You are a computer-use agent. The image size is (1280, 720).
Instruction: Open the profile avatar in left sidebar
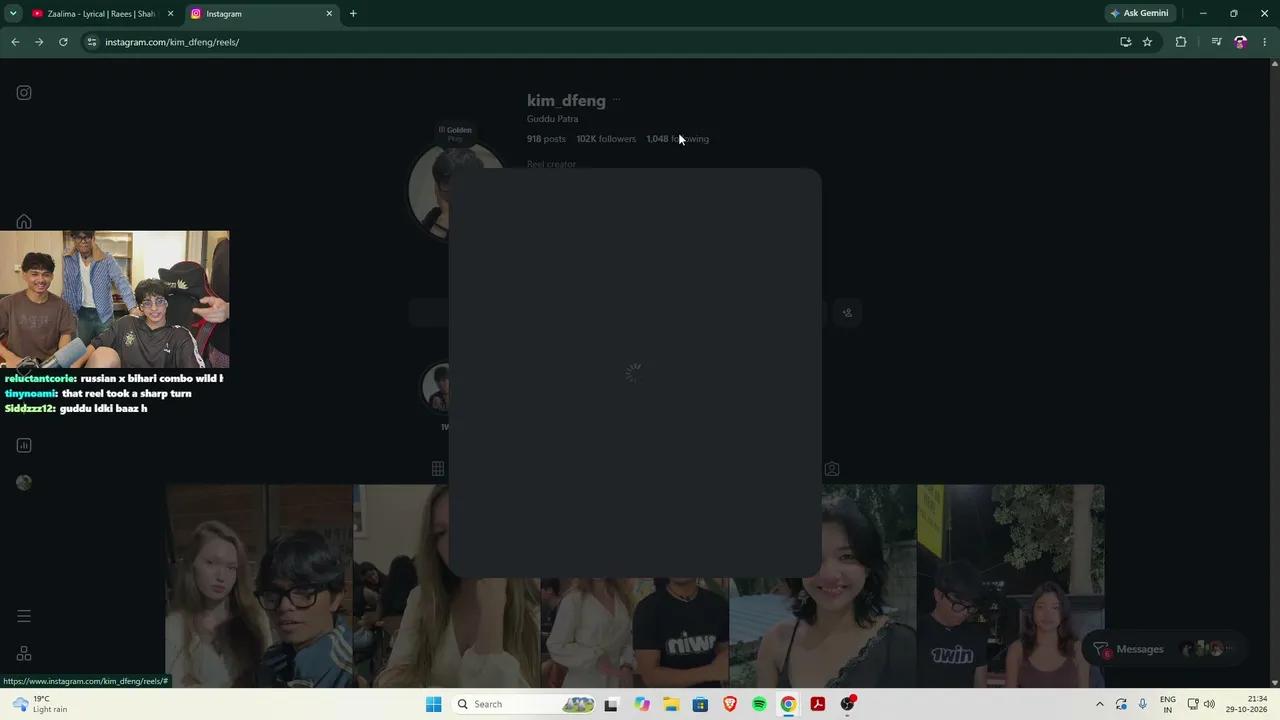click(x=24, y=482)
